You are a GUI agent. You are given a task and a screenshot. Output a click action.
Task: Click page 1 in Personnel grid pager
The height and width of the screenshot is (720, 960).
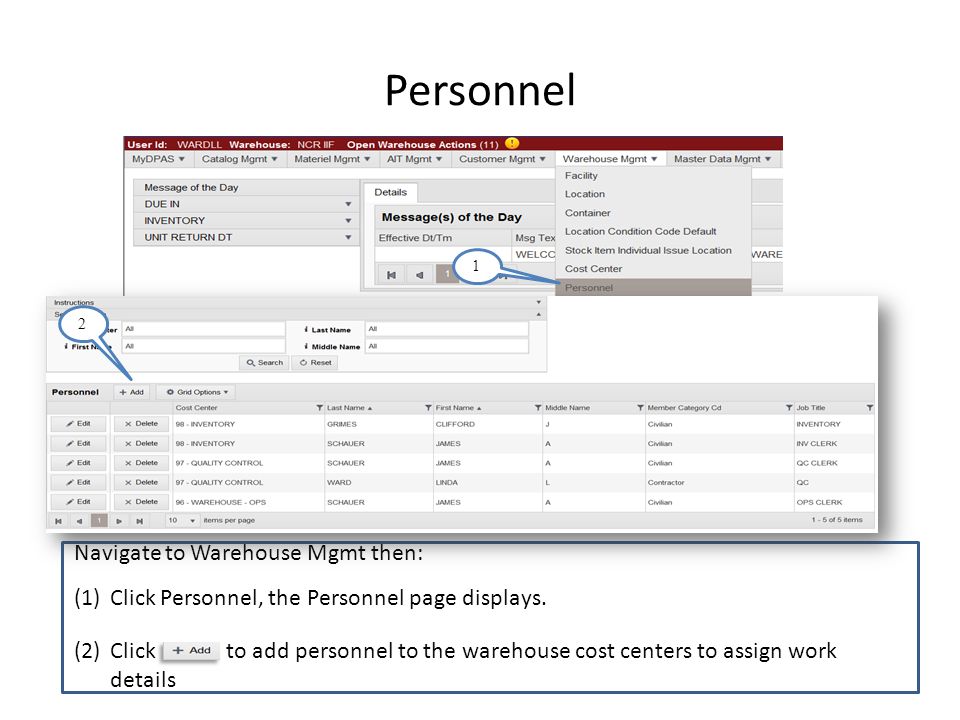[x=99, y=521]
